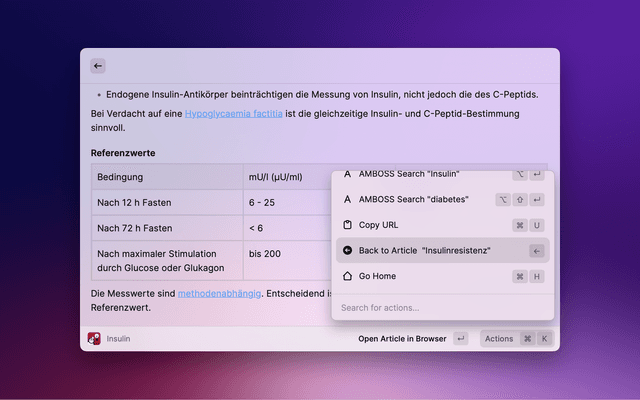Focus the Search for actions field
The width and height of the screenshot is (640, 400).
pos(440,307)
